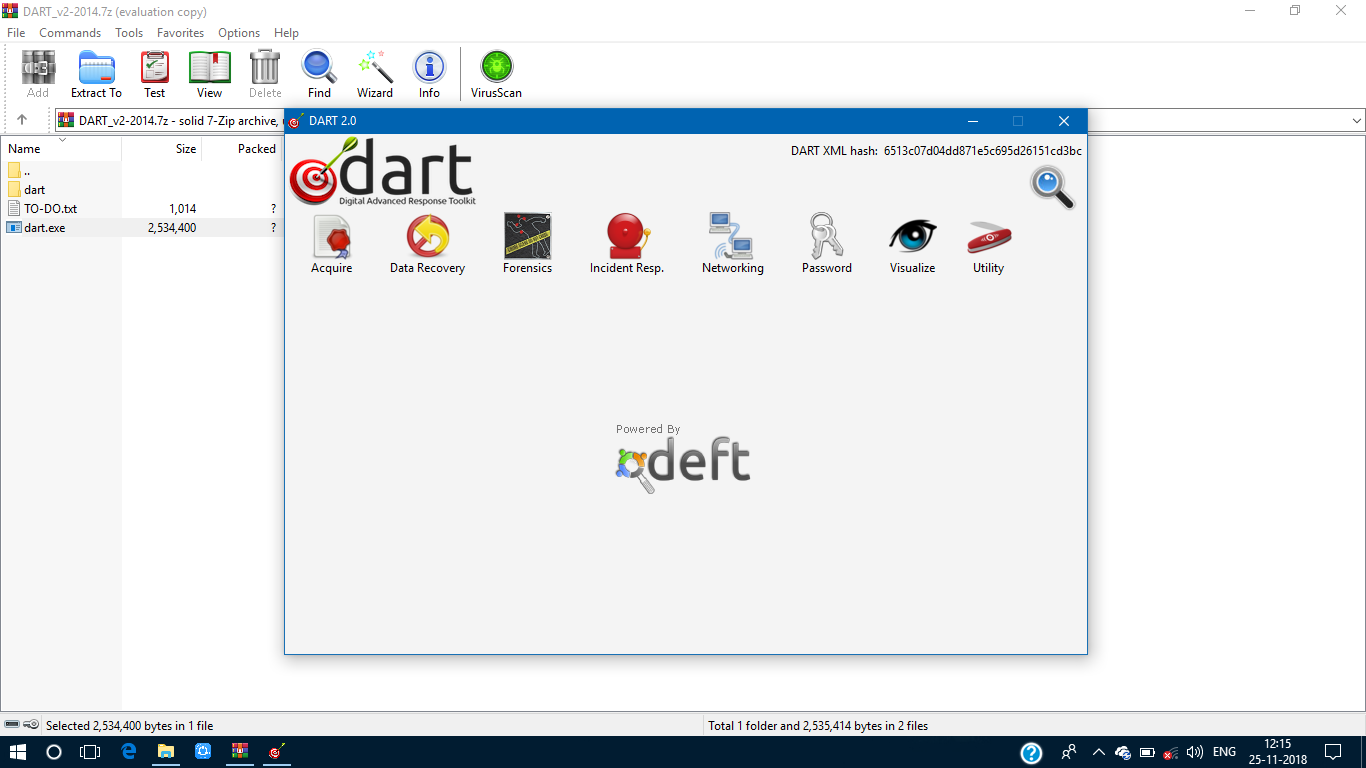The image size is (1366, 768).
Task: Go up one folder level in WinRAR
Action: [22, 120]
